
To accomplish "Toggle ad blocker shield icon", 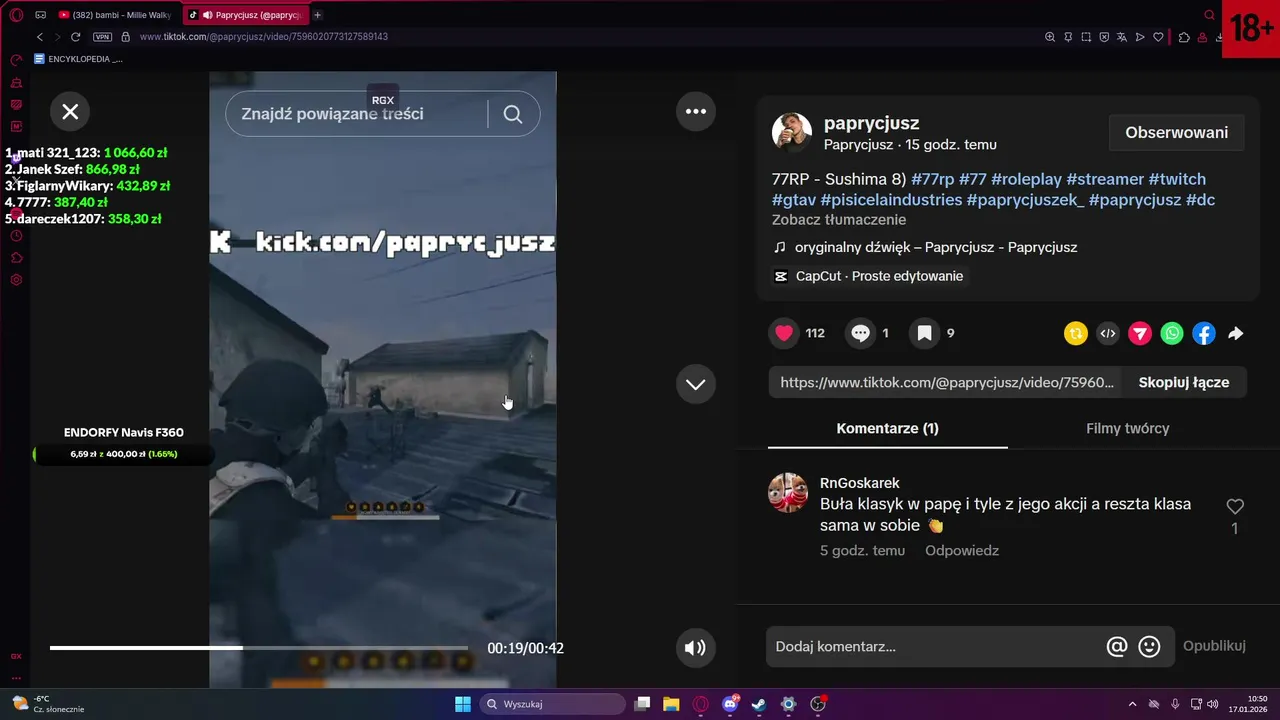I will point(1104,37).
